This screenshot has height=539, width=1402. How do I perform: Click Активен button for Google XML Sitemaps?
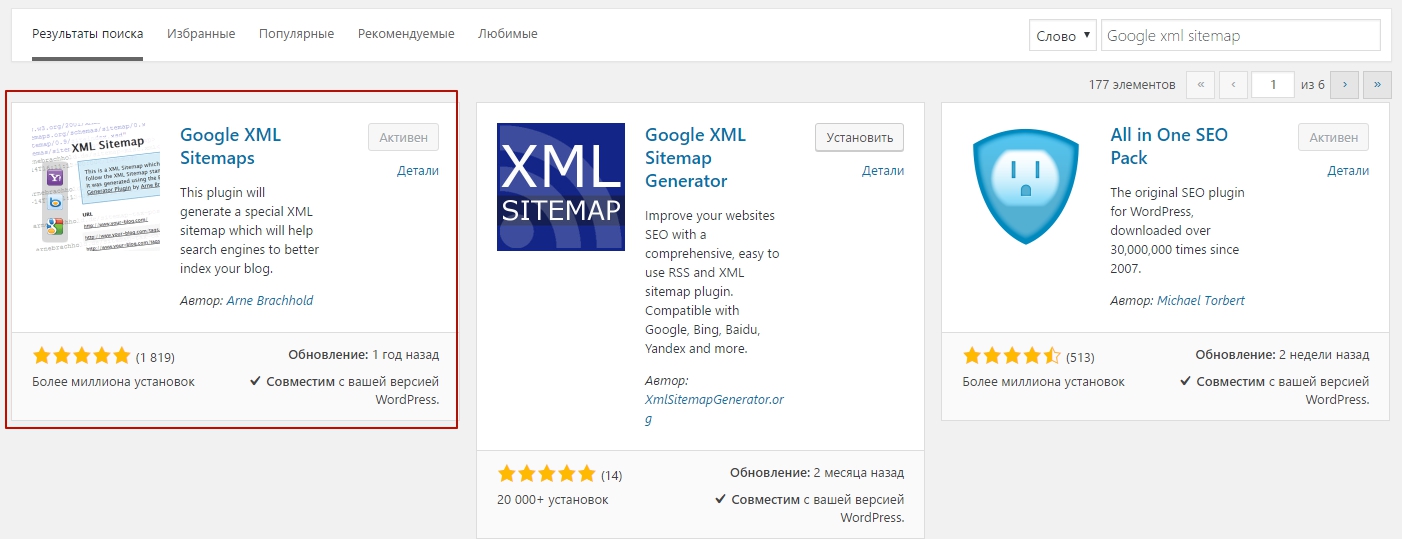[x=403, y=137]
